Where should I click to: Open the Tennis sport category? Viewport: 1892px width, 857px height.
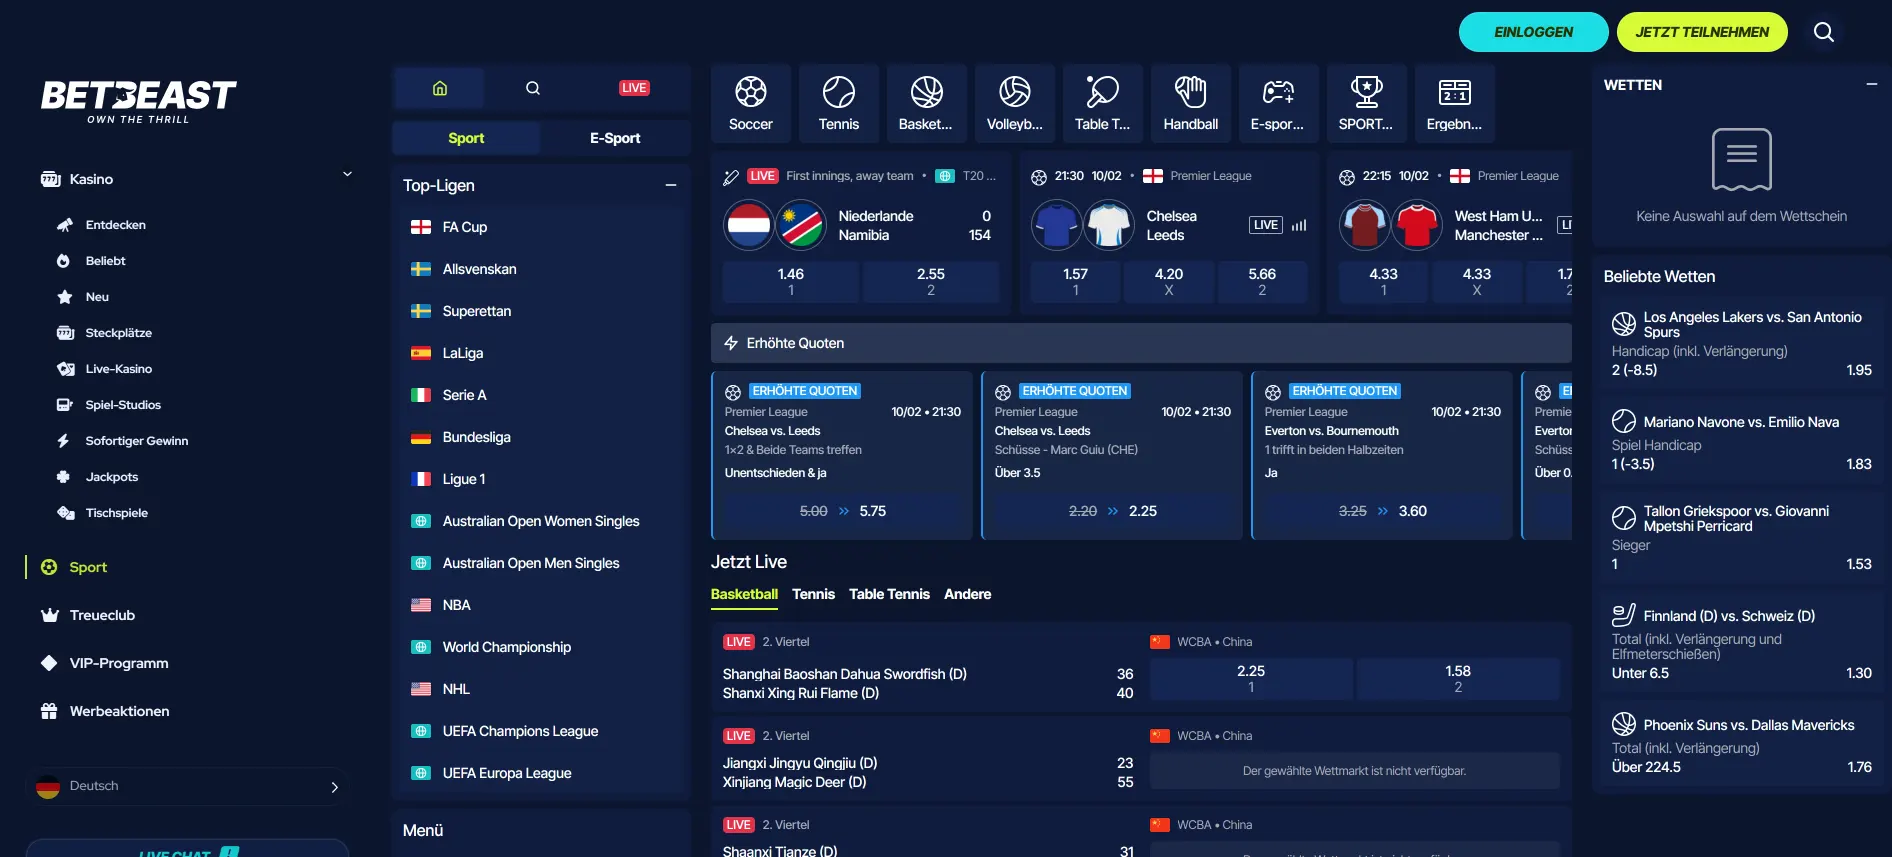pyautogui.click(x=839, y=103)
